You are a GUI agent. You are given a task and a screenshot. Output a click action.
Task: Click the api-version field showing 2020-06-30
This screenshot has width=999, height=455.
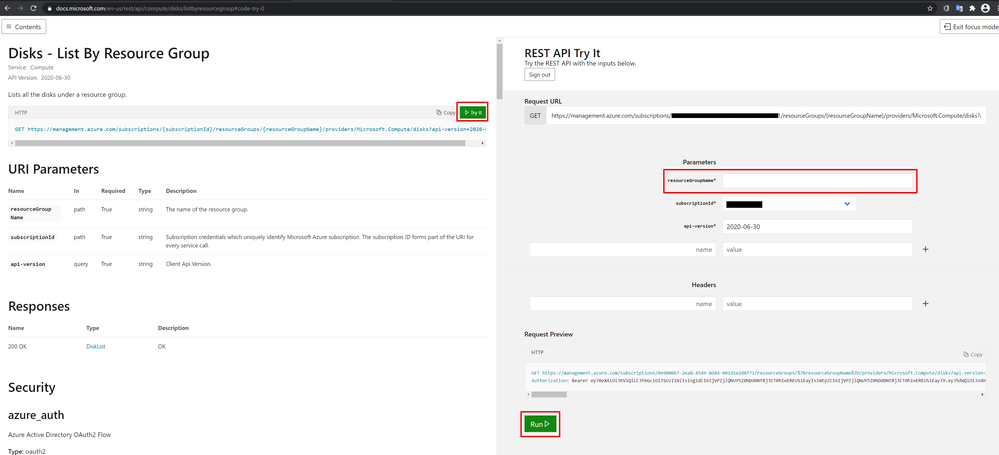coord(817,226)
